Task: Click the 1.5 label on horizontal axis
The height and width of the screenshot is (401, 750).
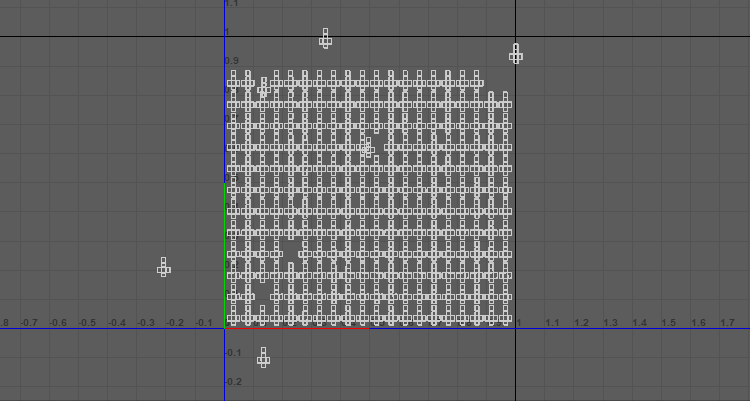Action: [x=668, y=323]
